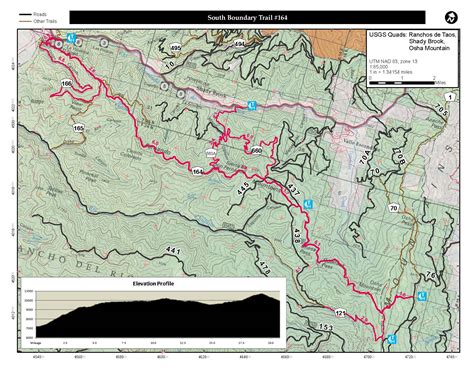Viewport: 474px width, 368px height.
Task: Click the road 76 label
Action: point(431,275)
